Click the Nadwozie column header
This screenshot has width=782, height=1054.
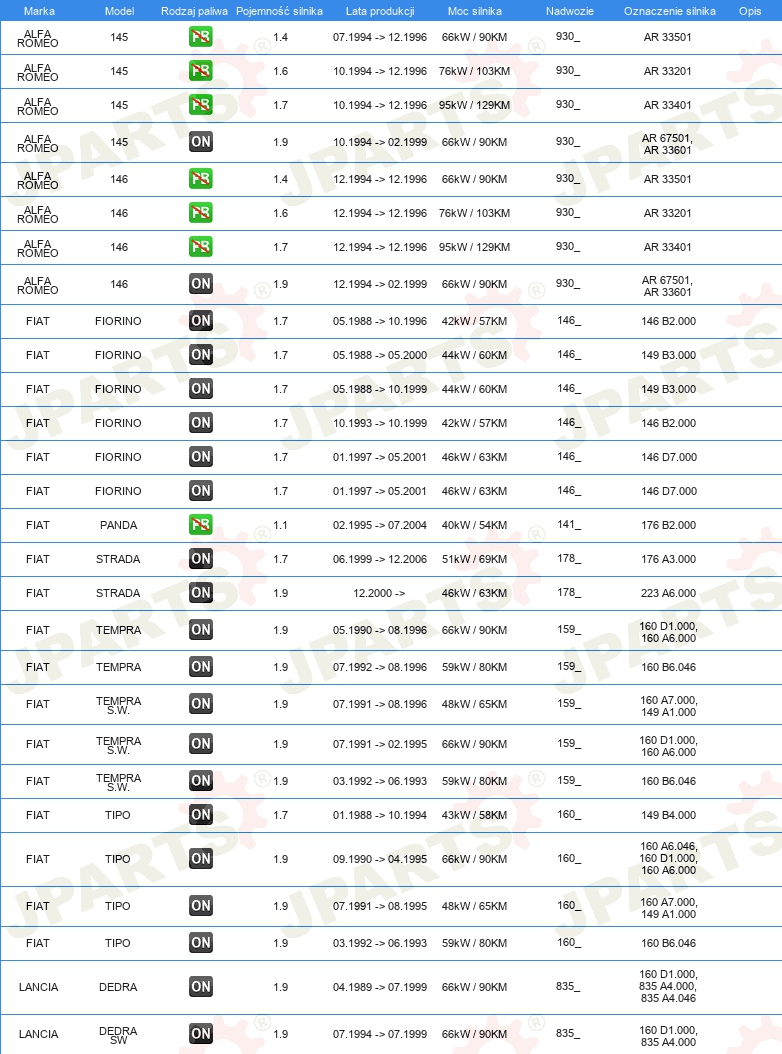tap(570, 11)
